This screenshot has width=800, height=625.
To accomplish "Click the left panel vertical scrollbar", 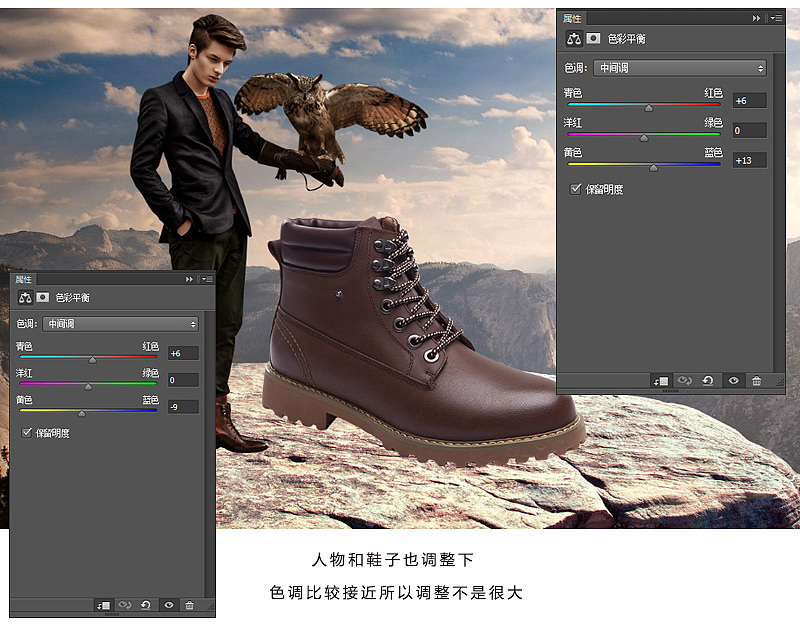I will 209,454.
